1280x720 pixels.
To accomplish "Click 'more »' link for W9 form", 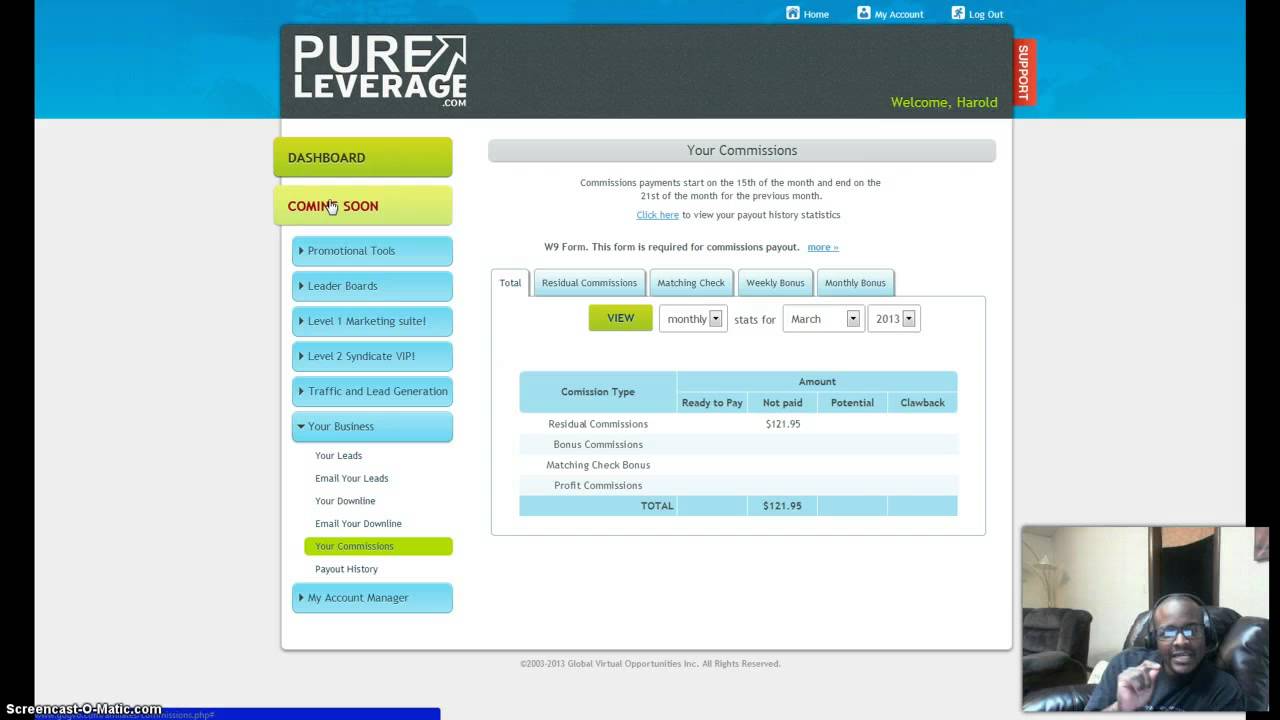I will coord(823,247).
